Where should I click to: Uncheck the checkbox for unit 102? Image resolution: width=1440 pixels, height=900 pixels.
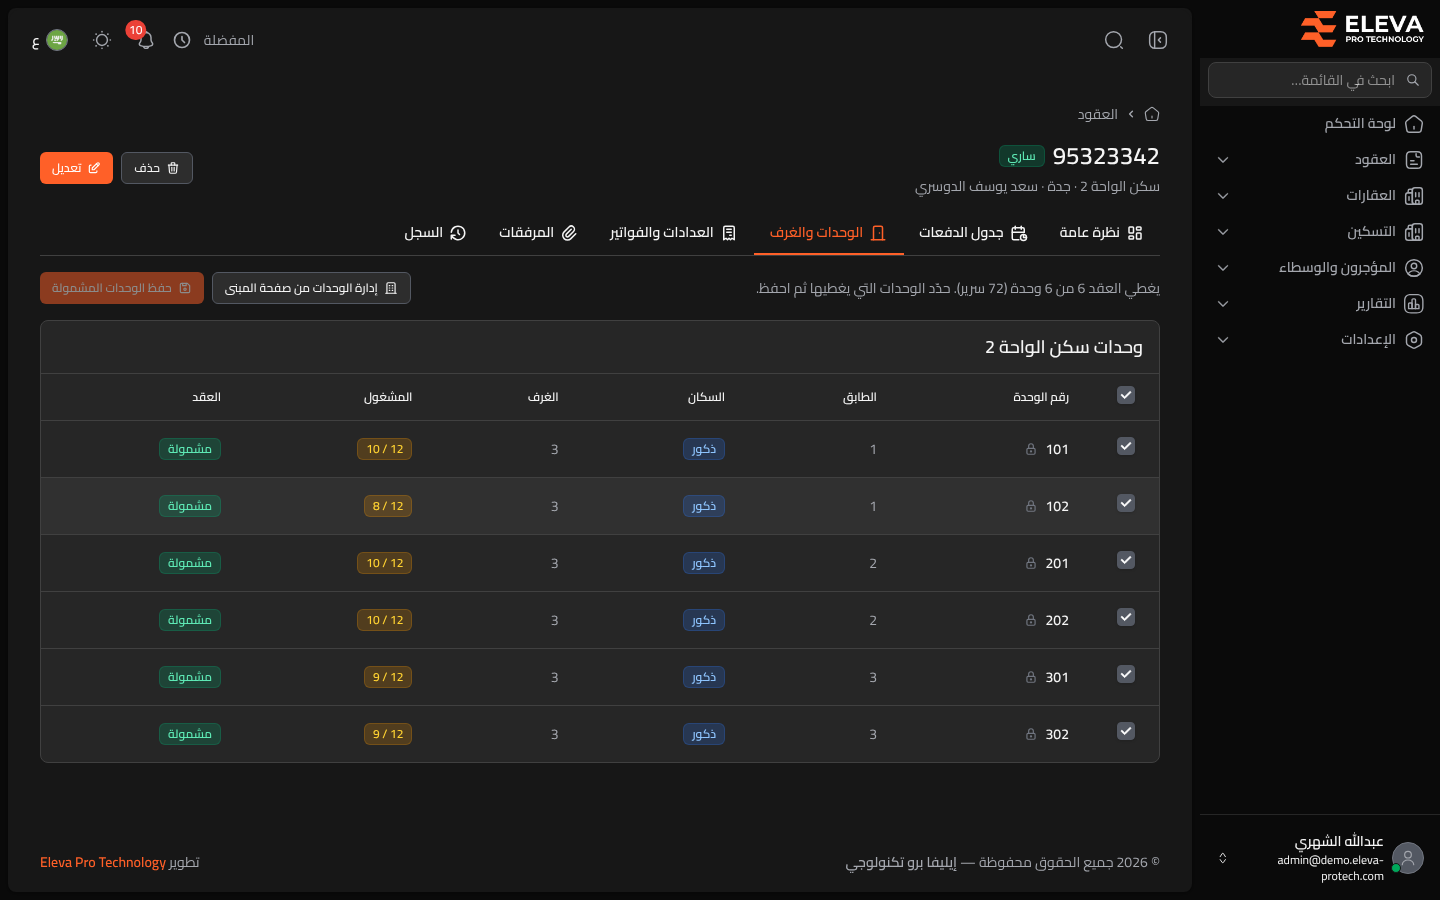click(1126, 503)
